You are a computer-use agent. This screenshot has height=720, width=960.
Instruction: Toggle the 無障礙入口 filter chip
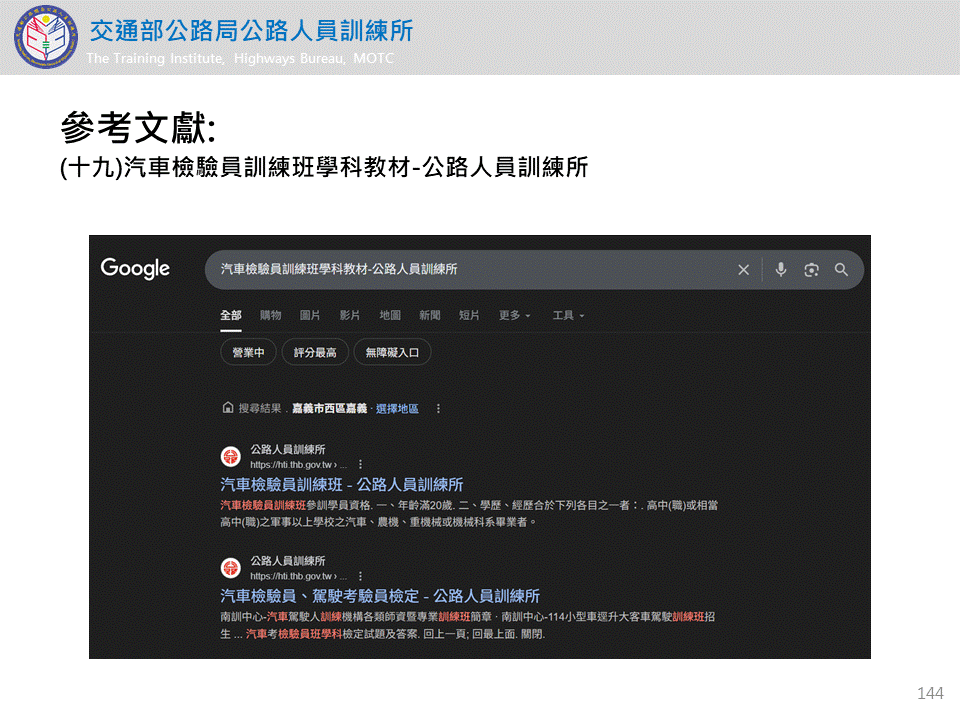click(392, 353)
